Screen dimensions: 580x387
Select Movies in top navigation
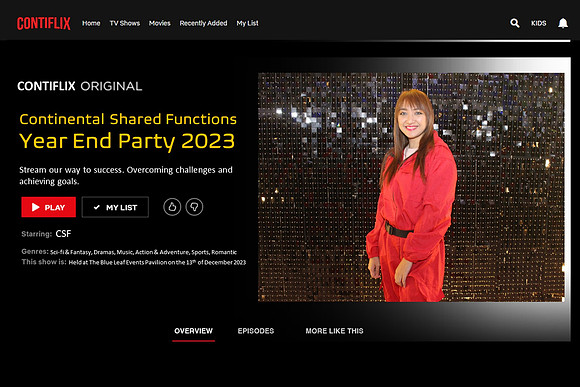[x=159, y=23]
